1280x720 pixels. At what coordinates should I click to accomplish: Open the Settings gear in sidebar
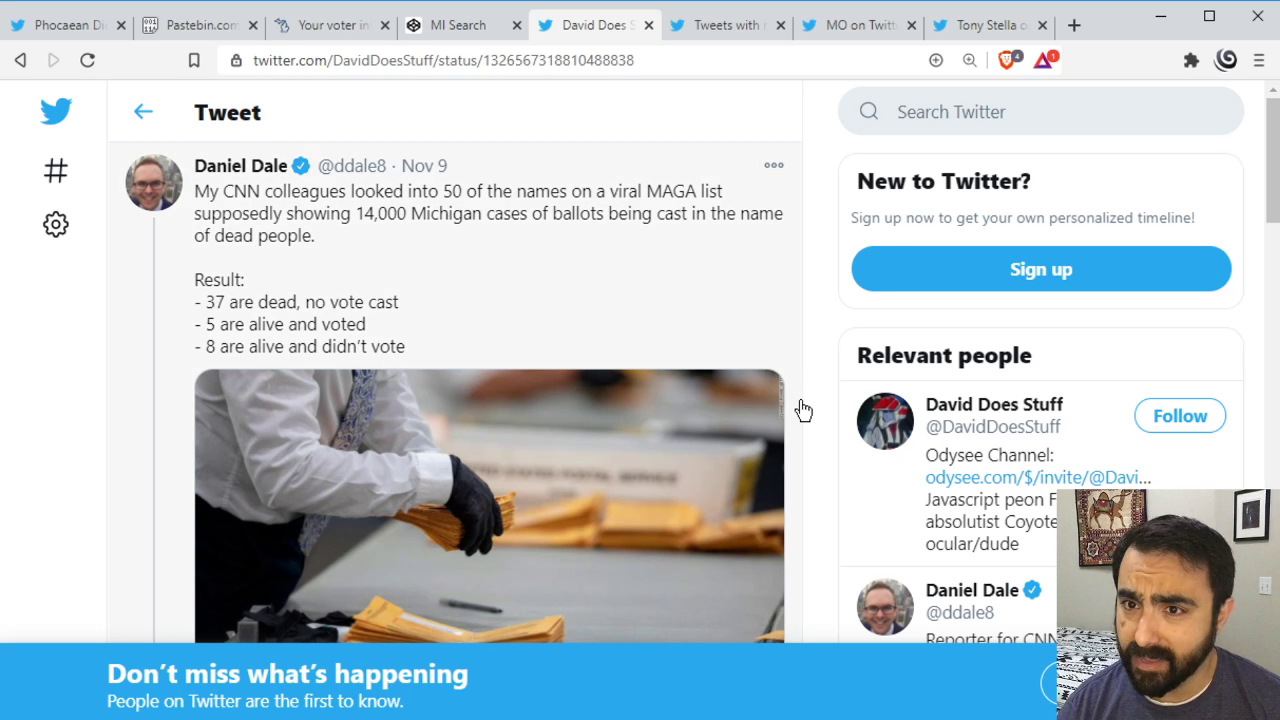pyautogui.click(x=56, y=224)
